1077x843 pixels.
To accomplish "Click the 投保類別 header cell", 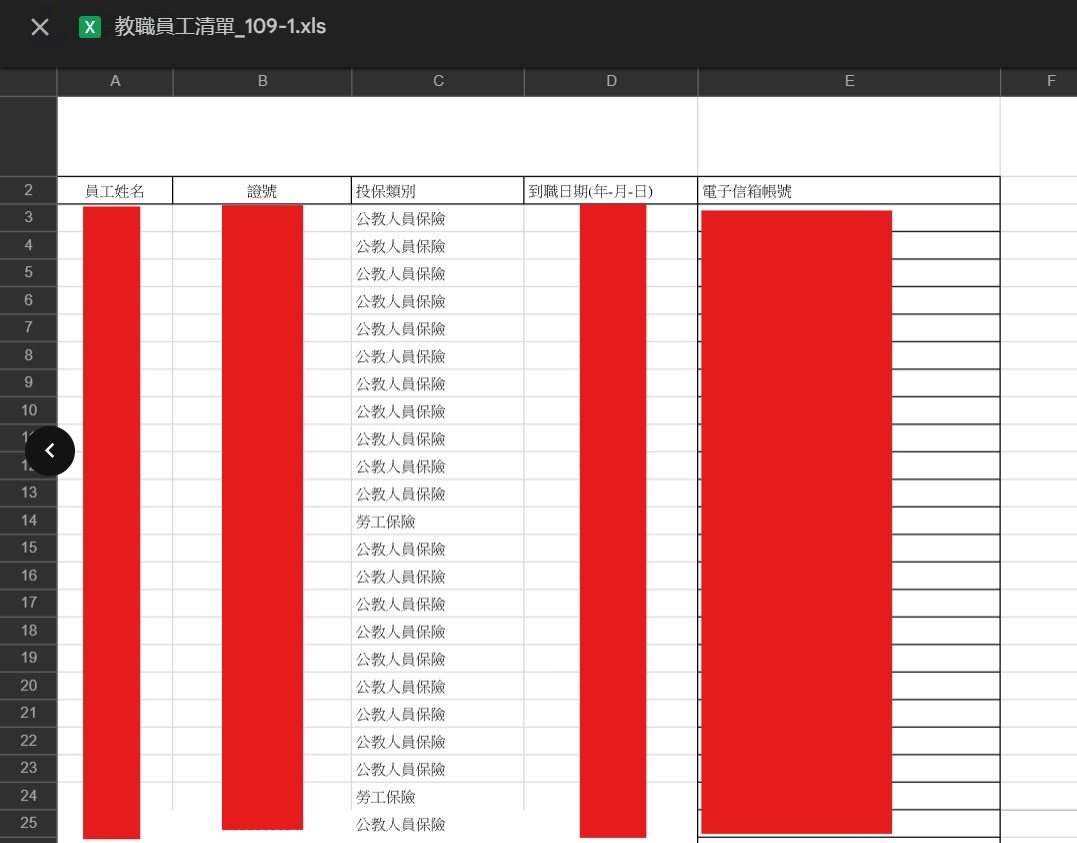I will [438, 191].
